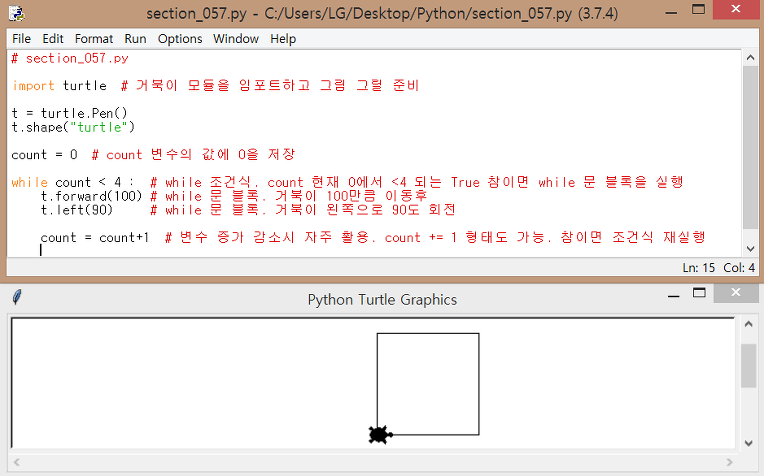Close the section_057.py editor window
Image resolution: width=764 pixels, height=476 pixels.
pyautogui.click(x=736, y=9)
